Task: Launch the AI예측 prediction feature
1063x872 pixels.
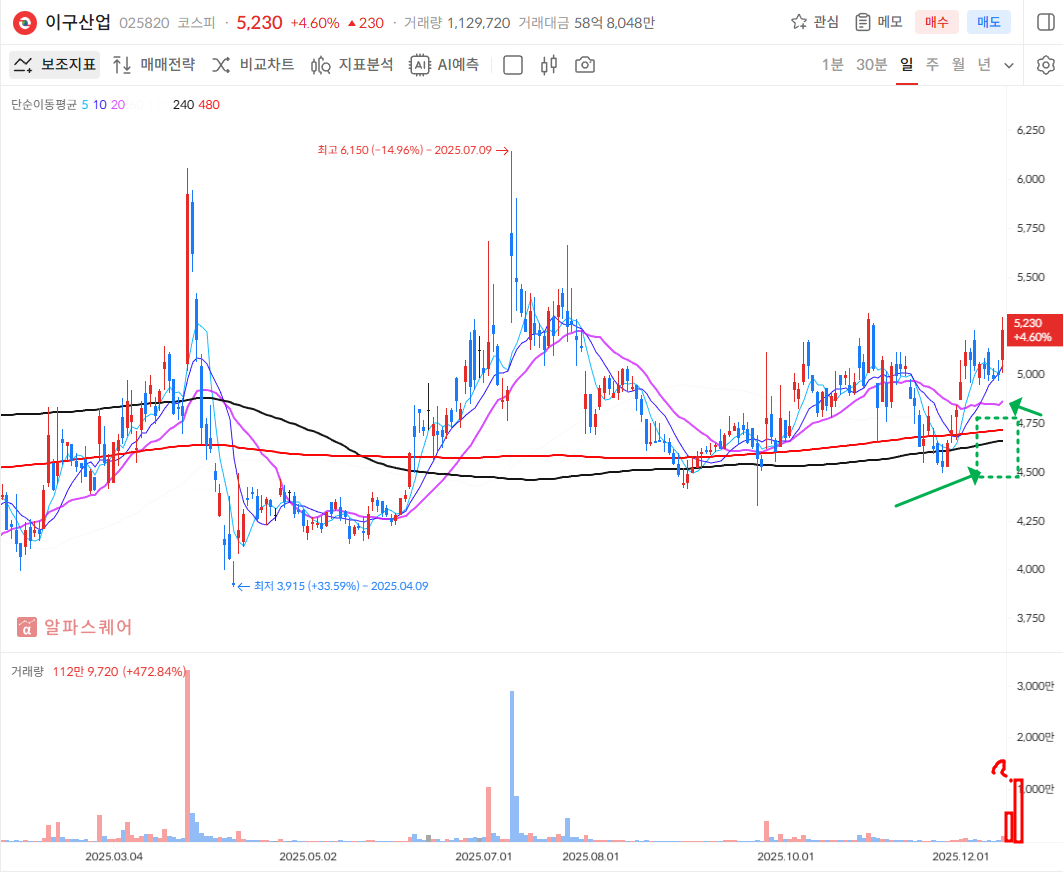Action: click(444, 65)
